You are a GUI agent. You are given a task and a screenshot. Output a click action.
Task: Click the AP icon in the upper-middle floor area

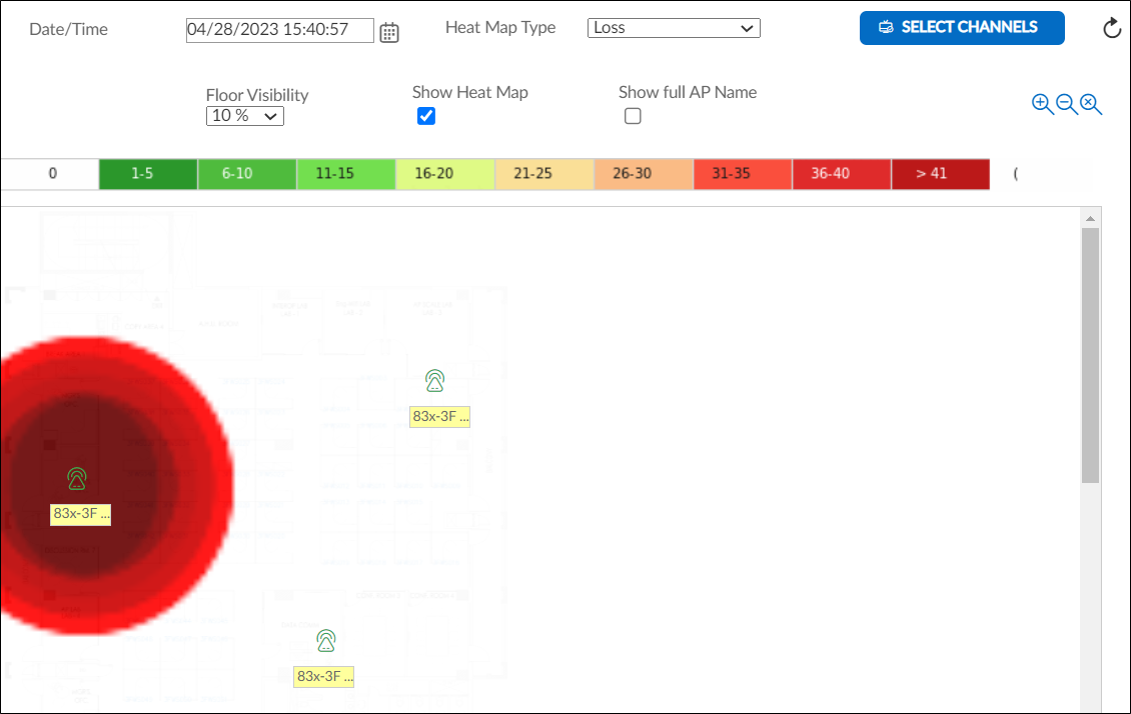pyautogui.click(x=434, y=378)
